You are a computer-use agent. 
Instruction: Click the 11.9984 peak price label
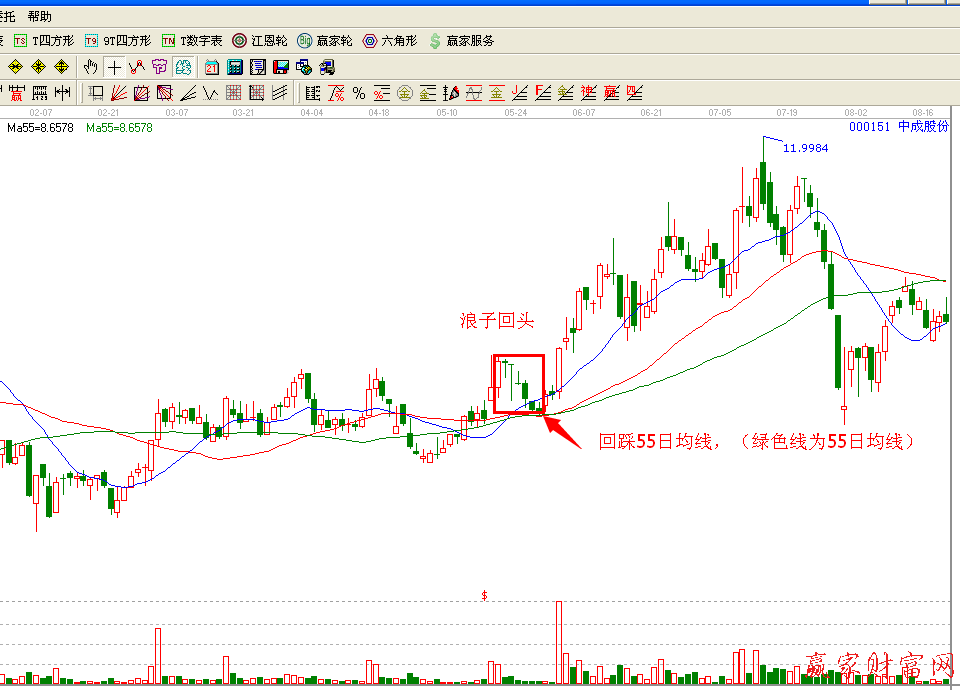pos(805,147)
